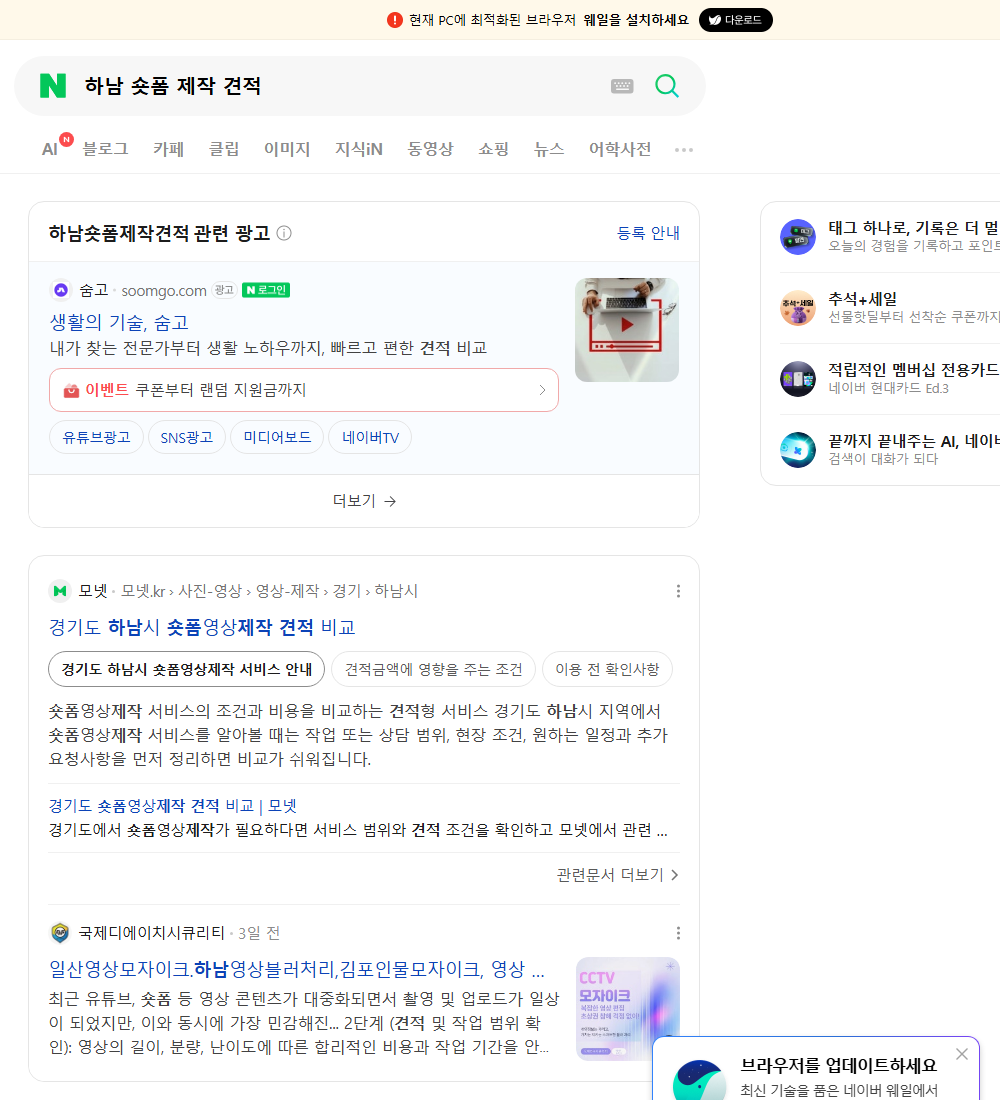The width and height of the screenshot is (1000, 1100).
Task: Click the 추석+세일 sidebar icon
Action: (x=798, y=308)
